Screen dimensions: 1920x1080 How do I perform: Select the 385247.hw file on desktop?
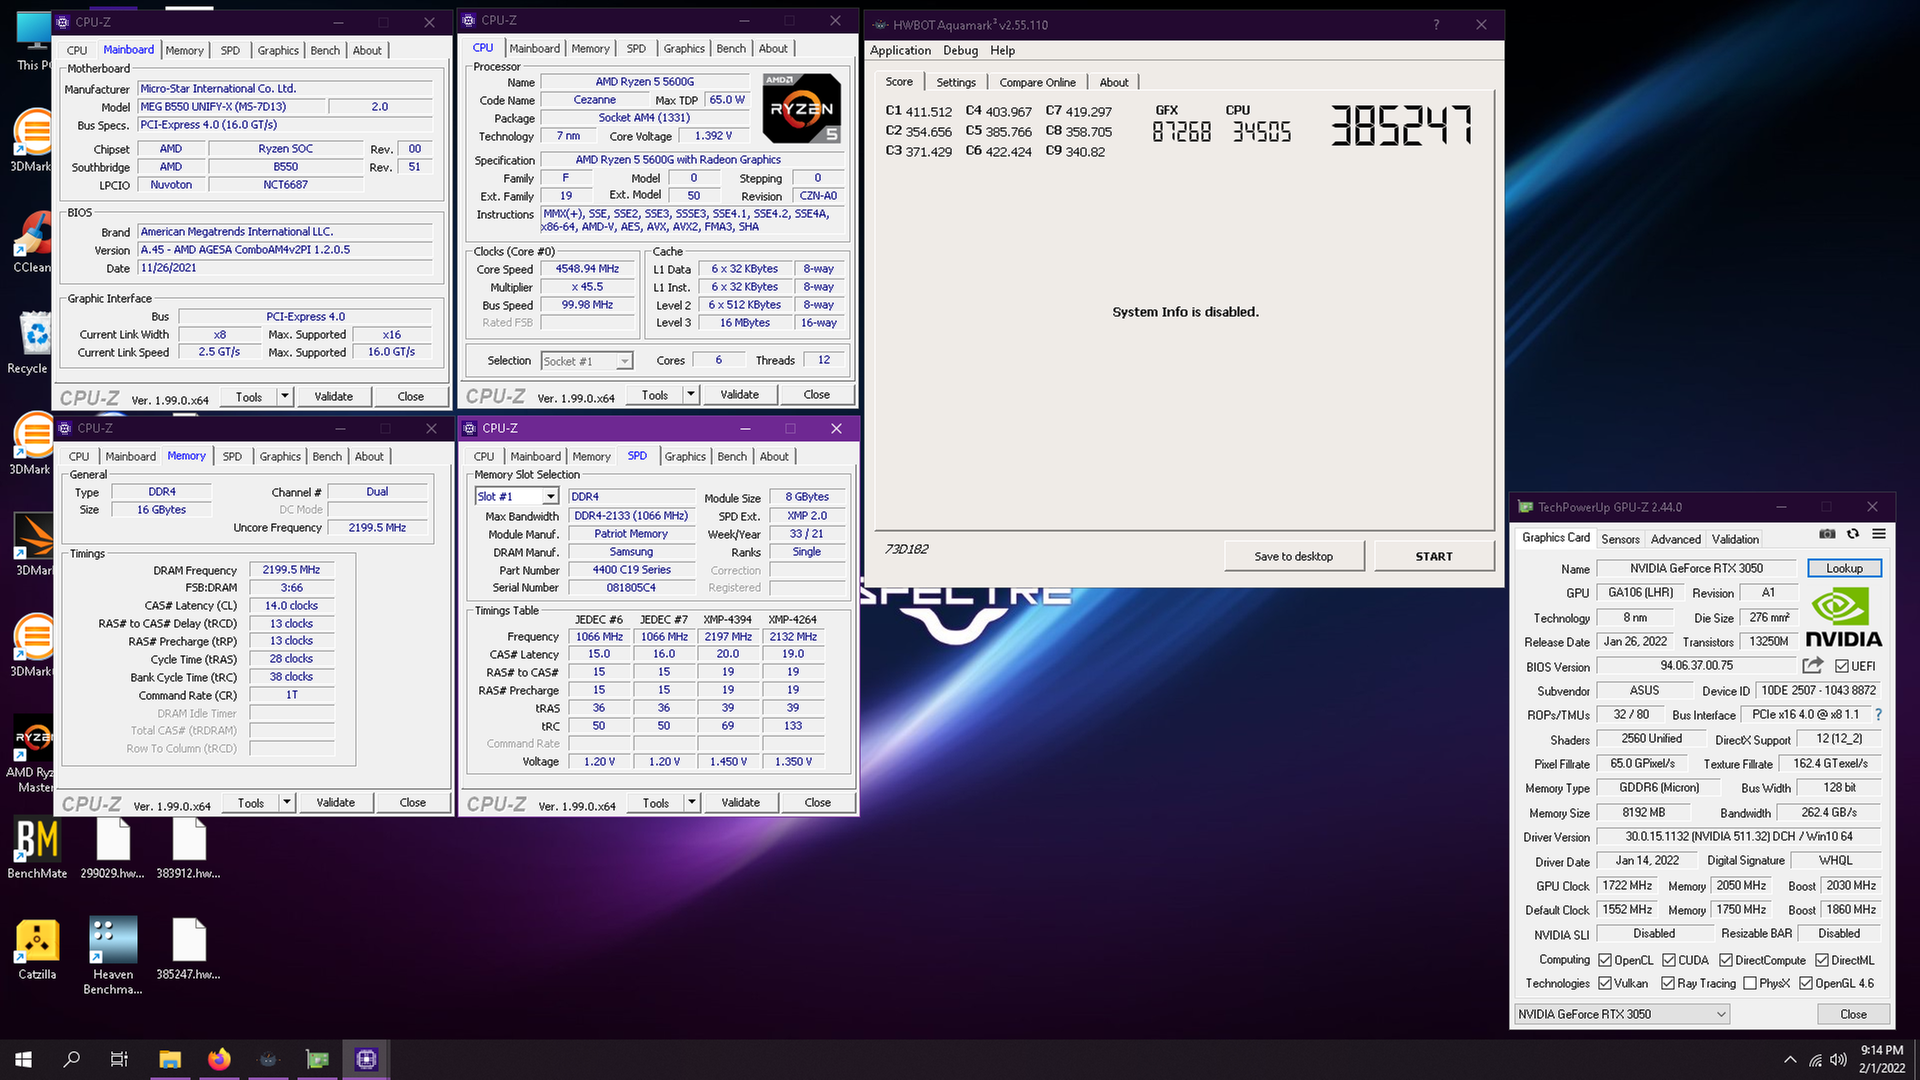pos(188,949)
